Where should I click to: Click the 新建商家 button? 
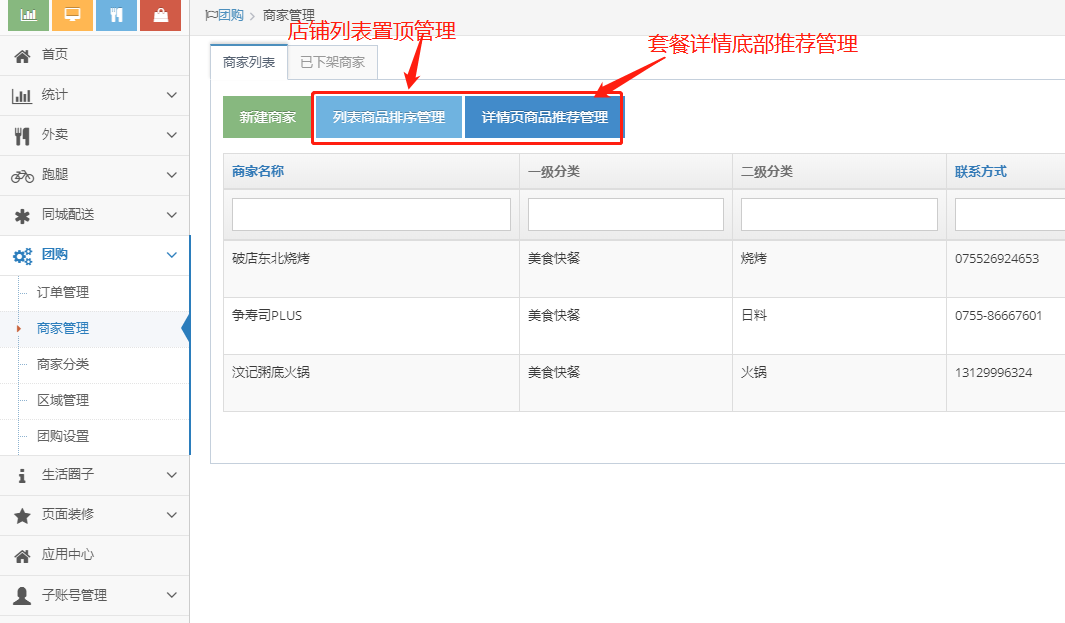[x=267, y=117]
